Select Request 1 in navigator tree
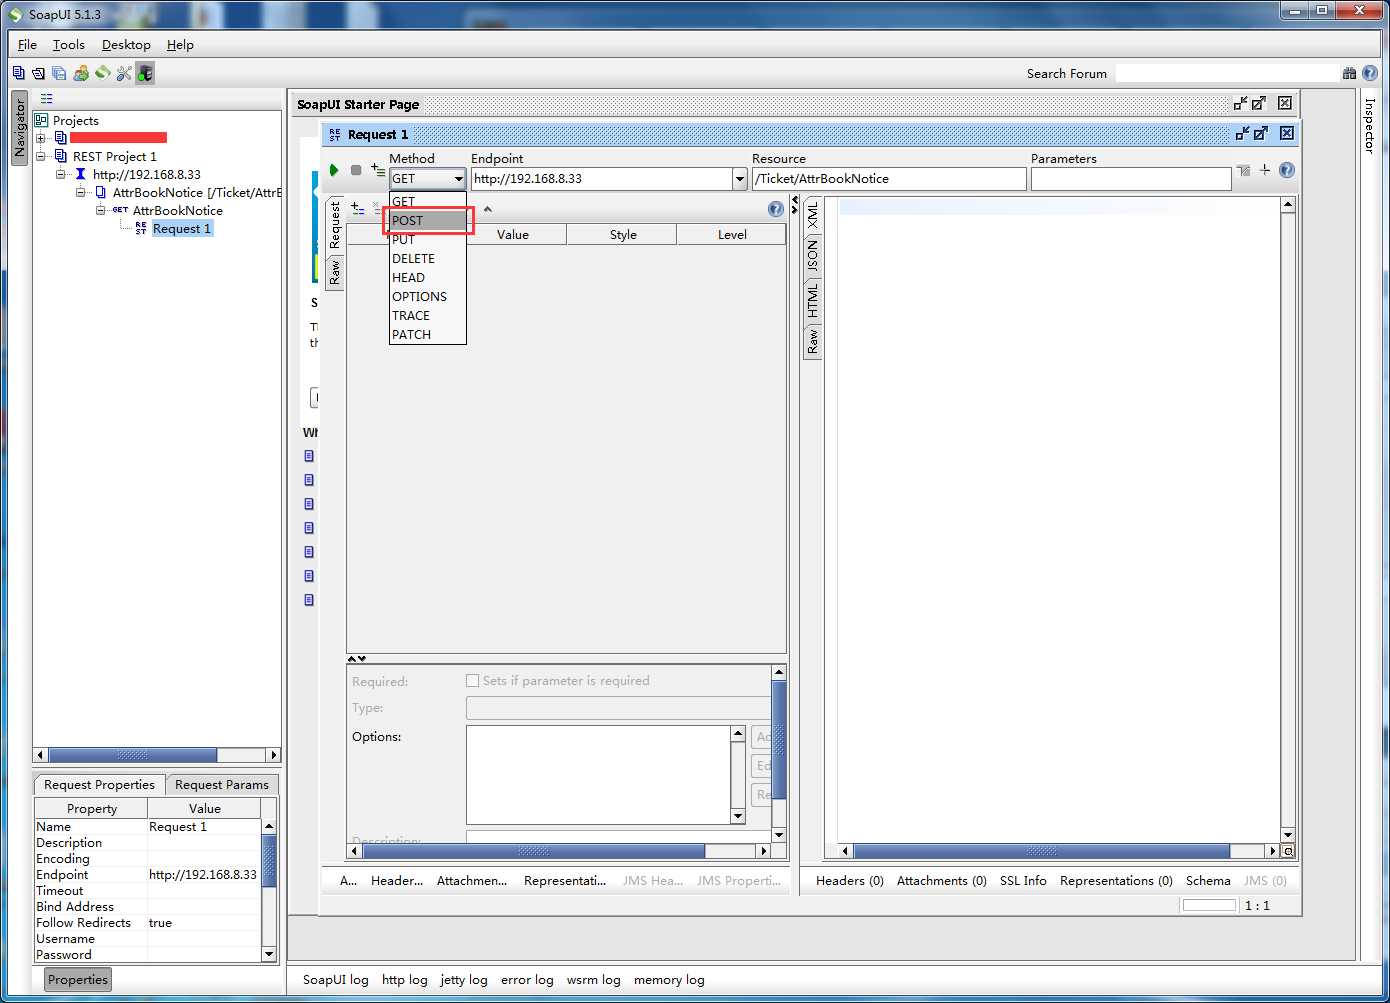 (x=182, y=229)
